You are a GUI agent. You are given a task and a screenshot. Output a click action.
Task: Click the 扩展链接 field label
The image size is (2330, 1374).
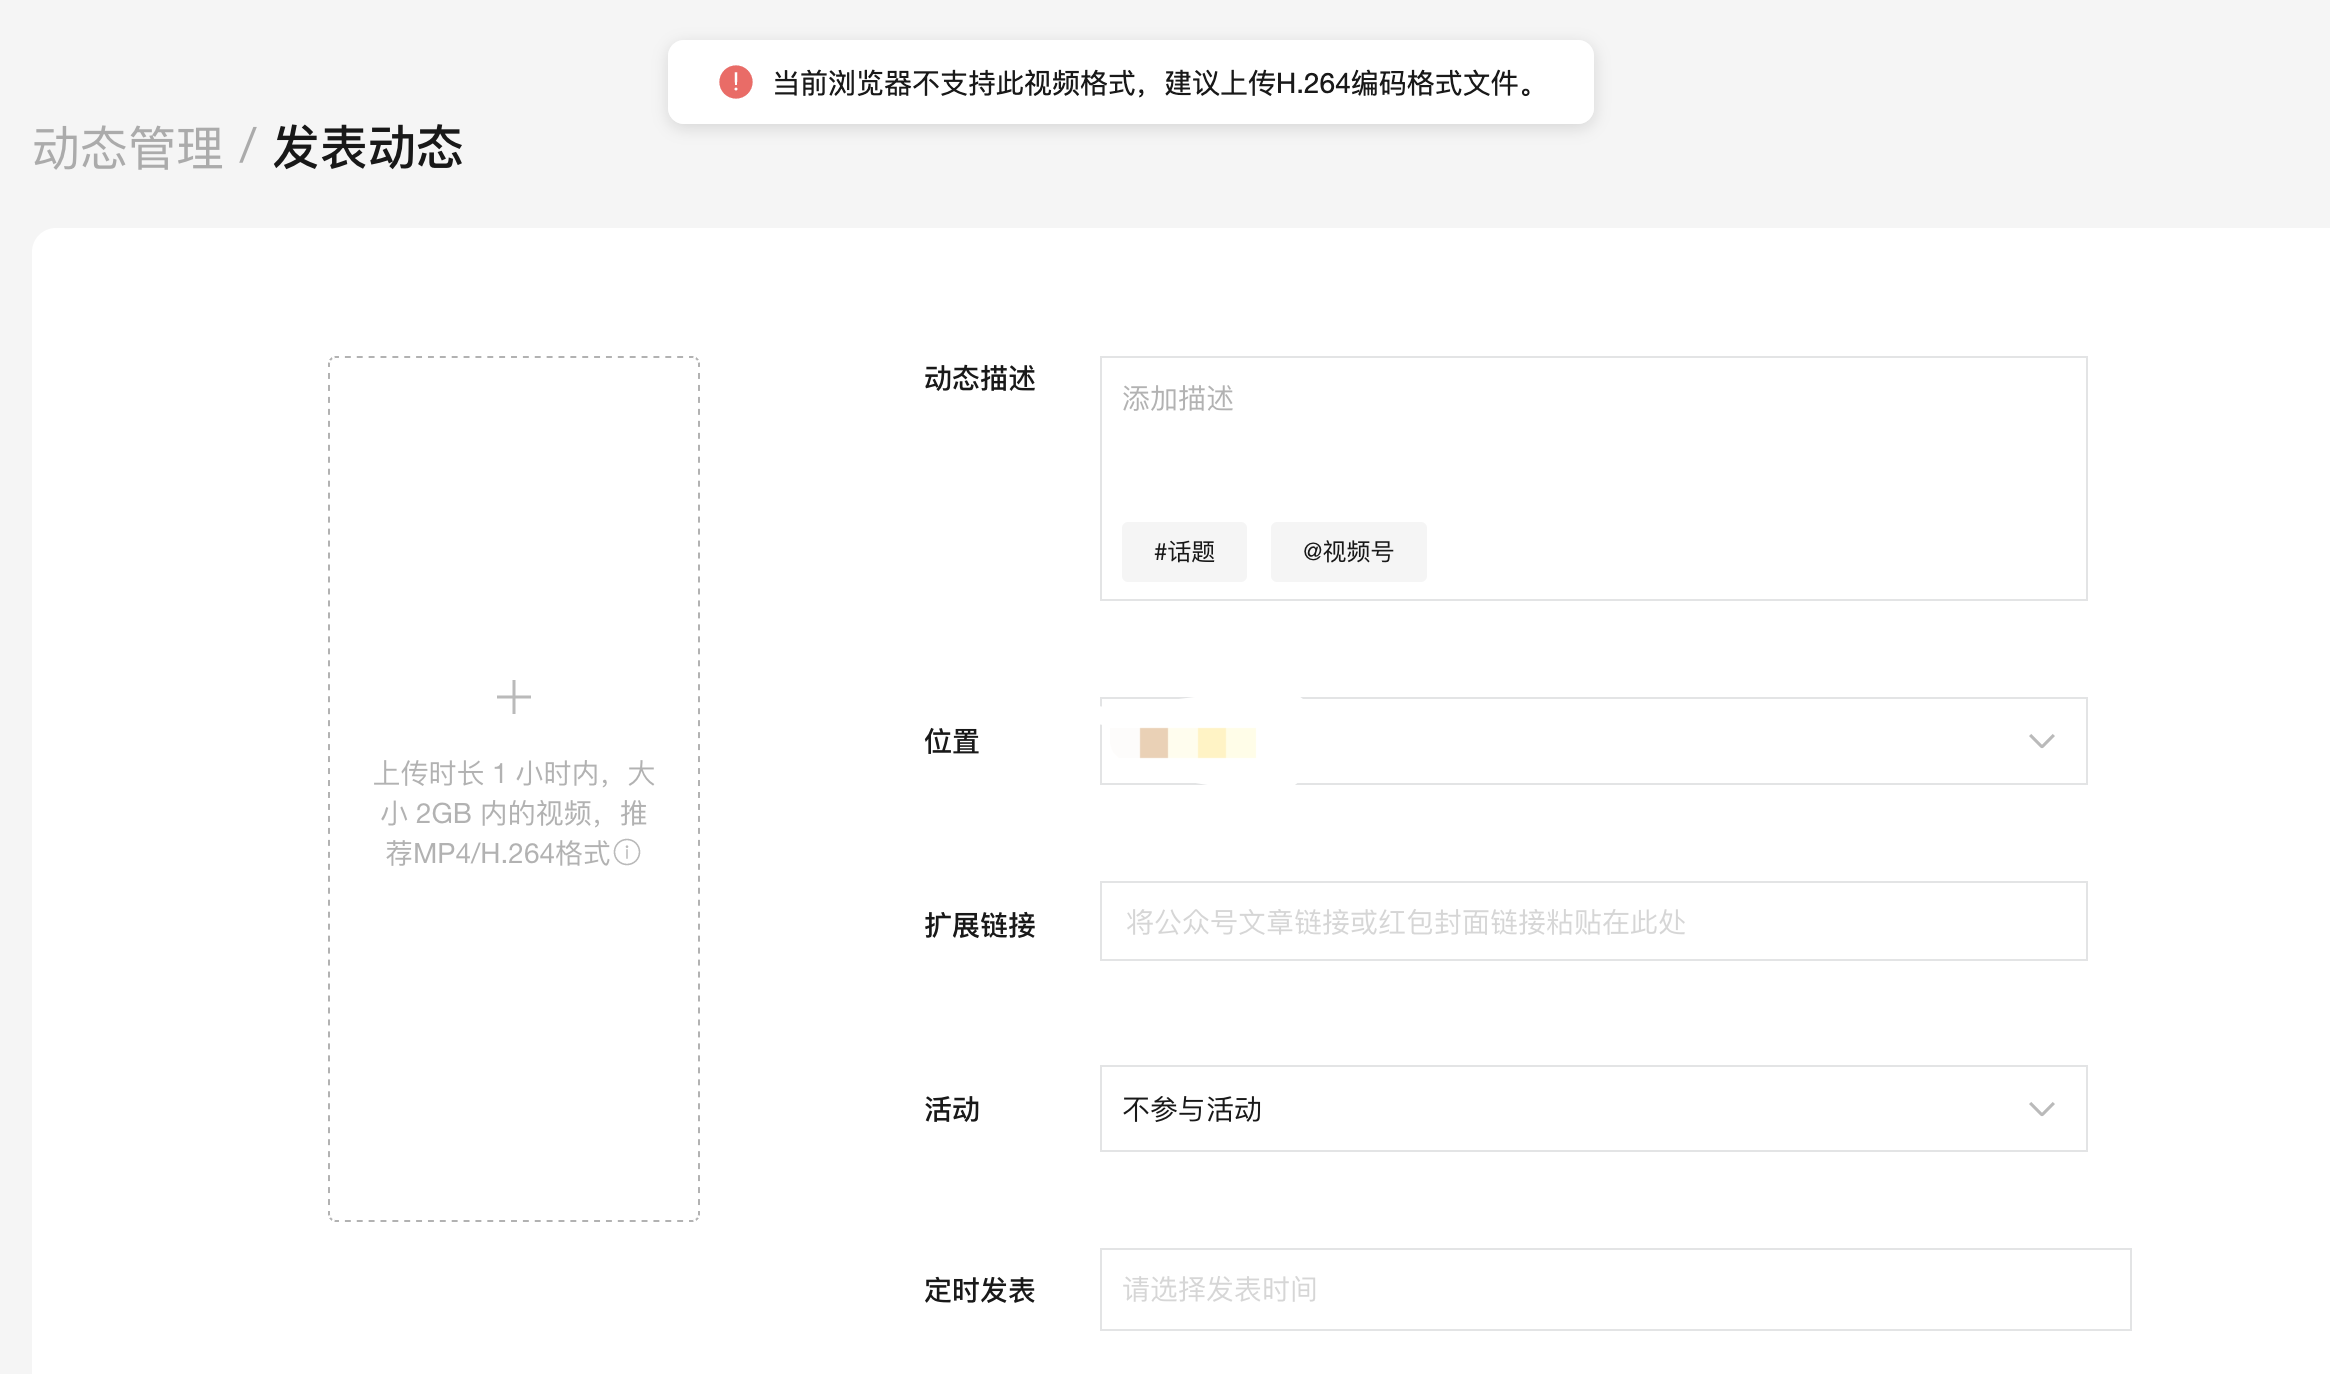[x=979, y=926]
